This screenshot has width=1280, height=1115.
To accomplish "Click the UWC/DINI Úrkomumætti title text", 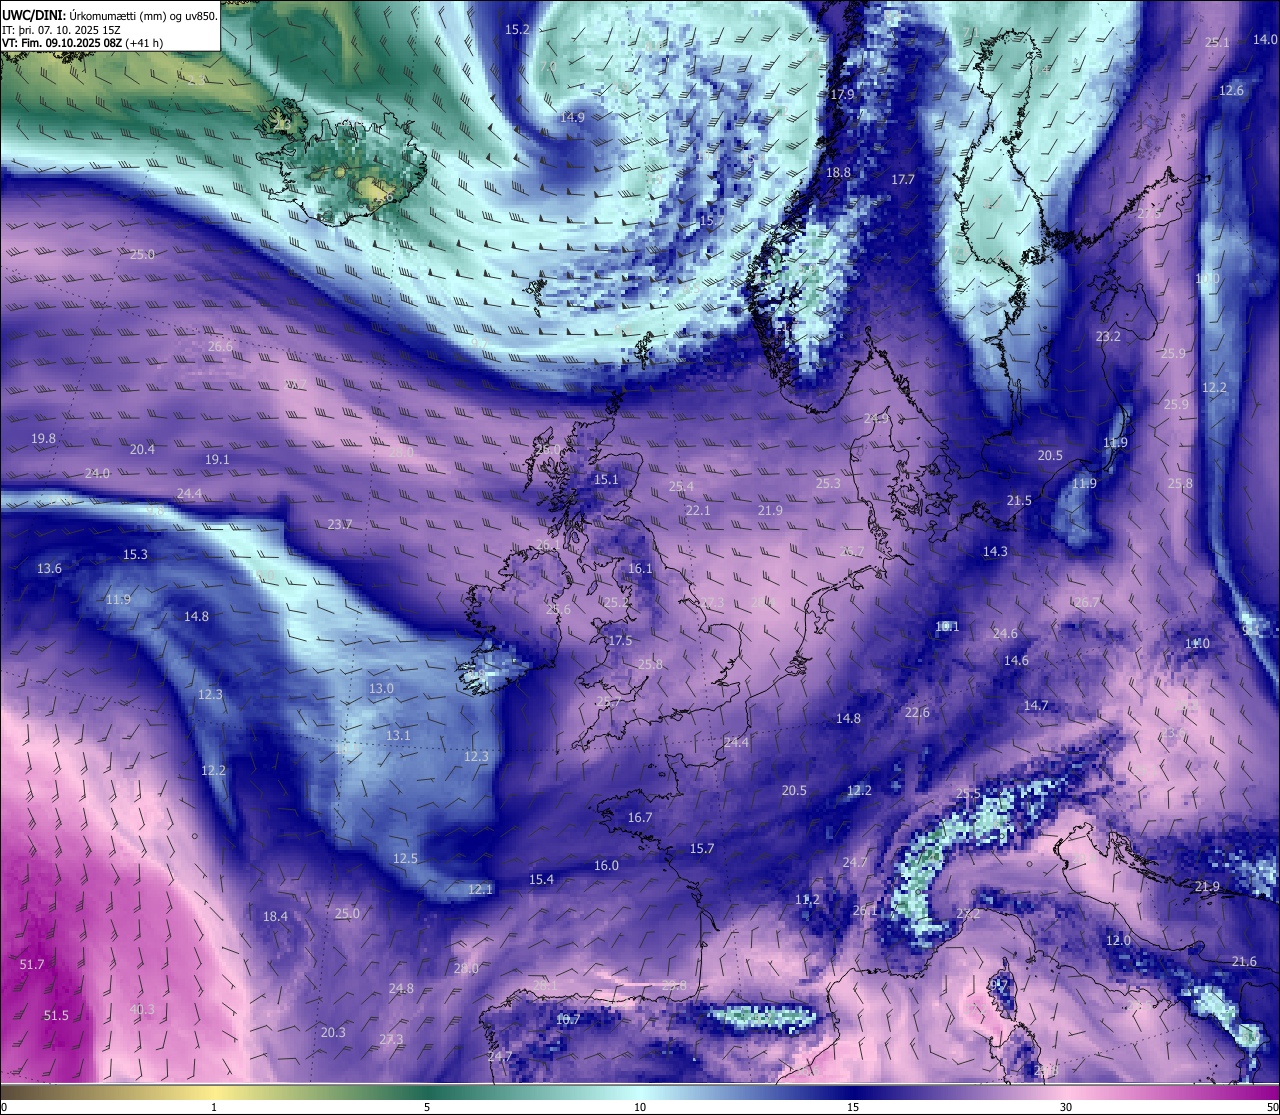I will pos(110,17).
